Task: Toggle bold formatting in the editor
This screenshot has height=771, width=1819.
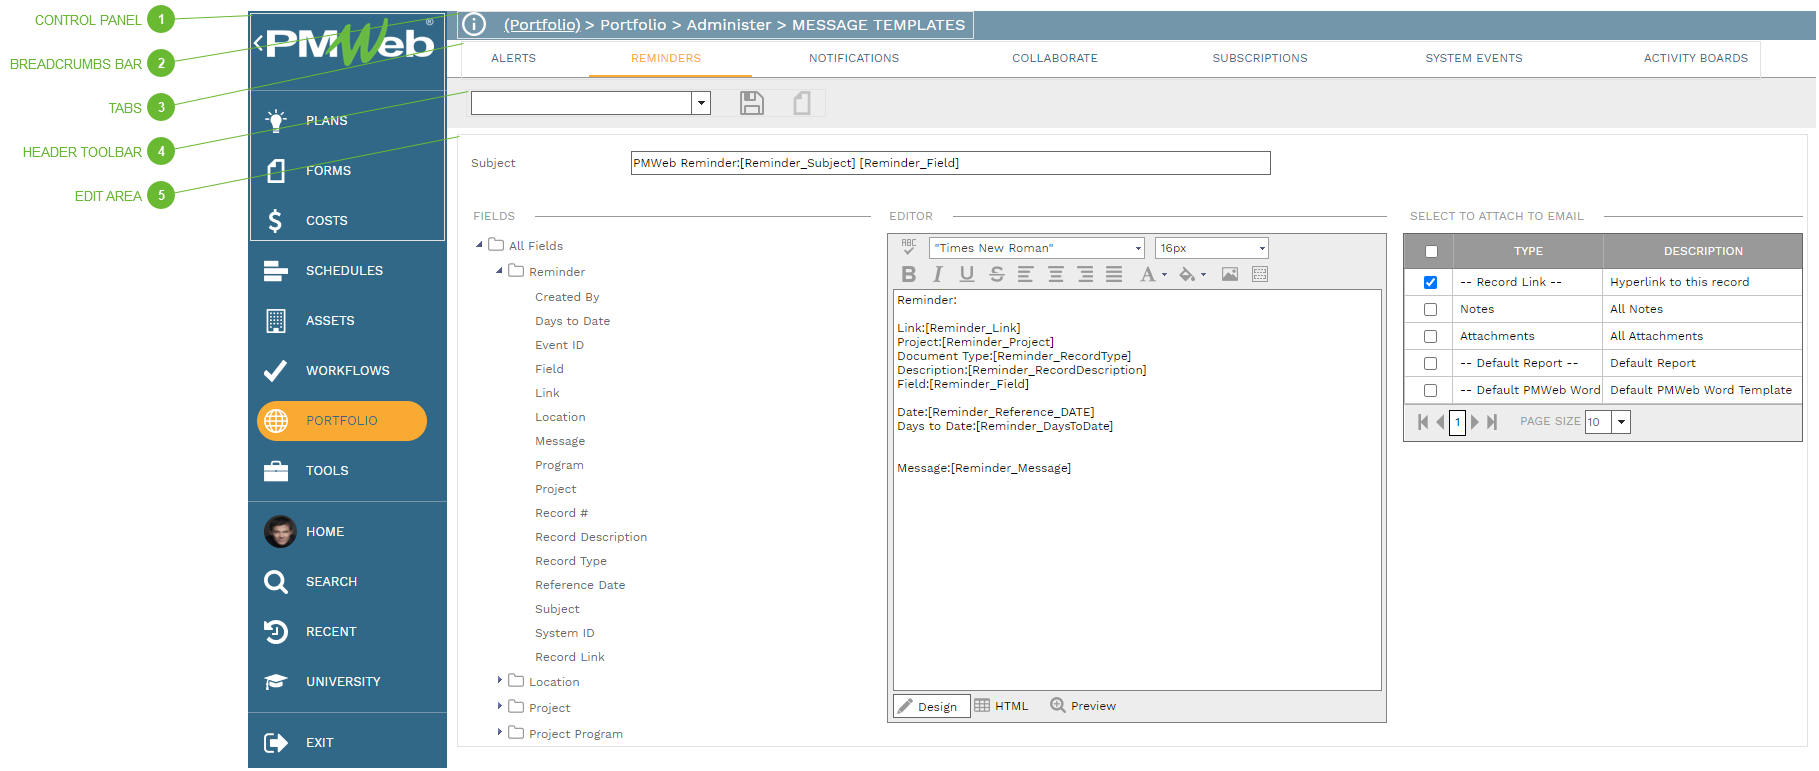Action: (x=908, y=274)
